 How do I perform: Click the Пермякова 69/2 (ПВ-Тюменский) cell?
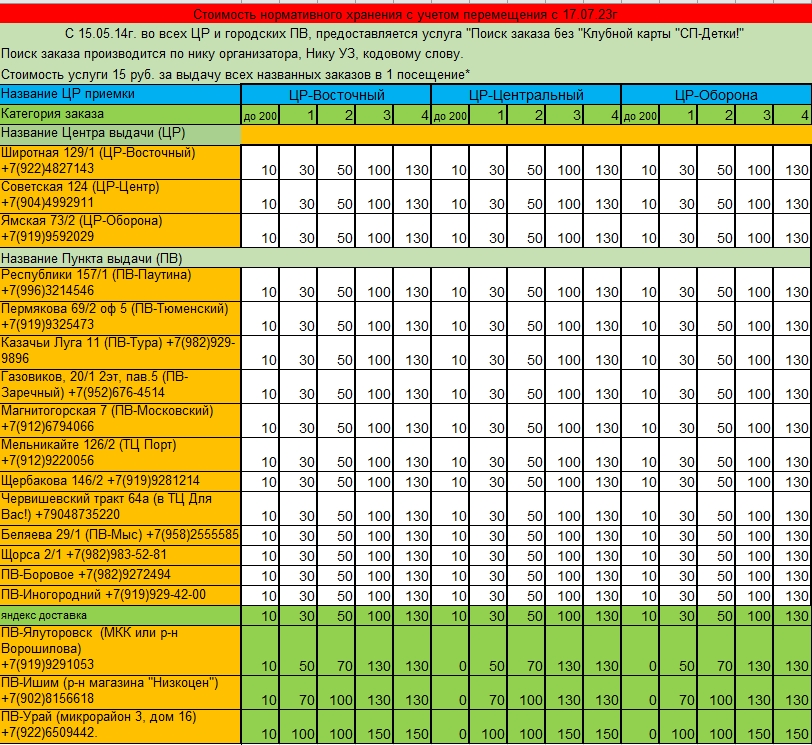(x=120, y=317)
